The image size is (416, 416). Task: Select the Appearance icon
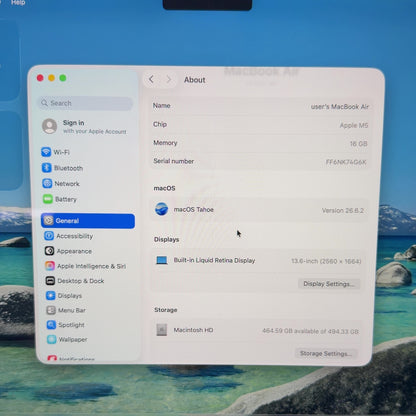(x=49, y=251)
